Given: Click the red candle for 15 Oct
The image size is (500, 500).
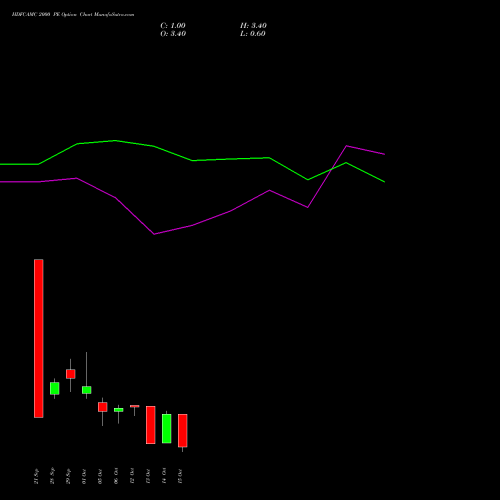Looking at the screenshot, I should click(183, 431).
